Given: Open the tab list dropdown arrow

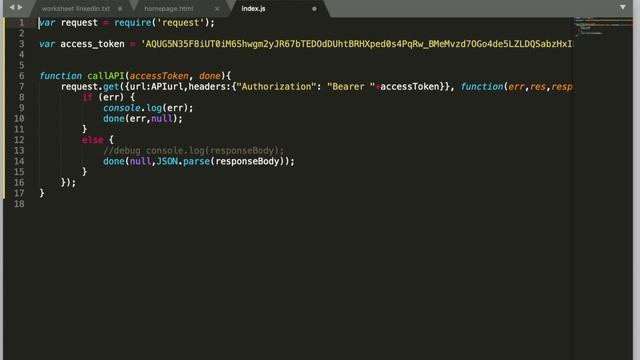Looking at the screenshot, I should (x=622, y=7).
